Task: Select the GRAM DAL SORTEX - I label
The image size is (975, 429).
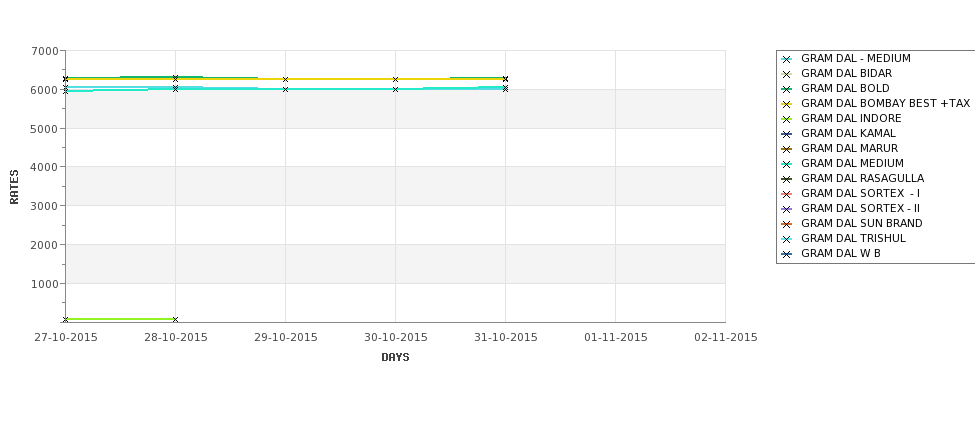Action: coord(860,193)
